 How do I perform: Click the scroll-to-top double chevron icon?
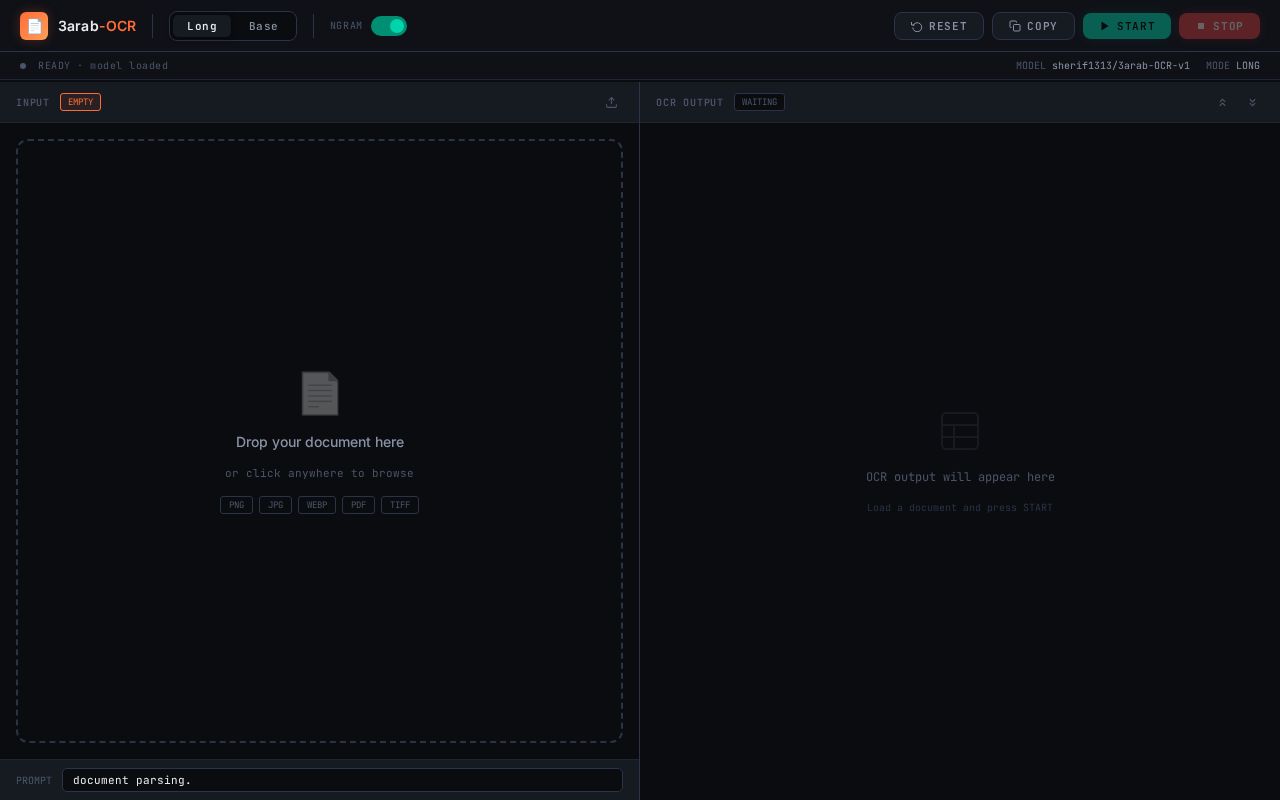[1222, 102]
